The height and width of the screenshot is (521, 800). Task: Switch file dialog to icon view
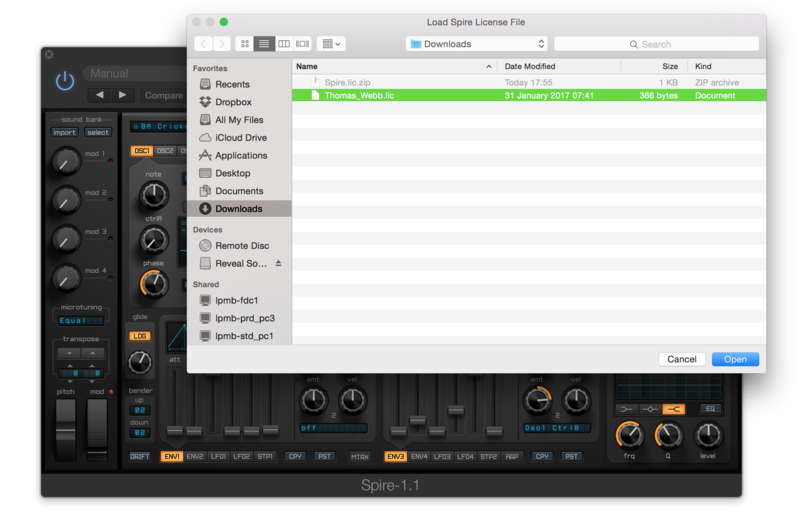pos(245,44)
